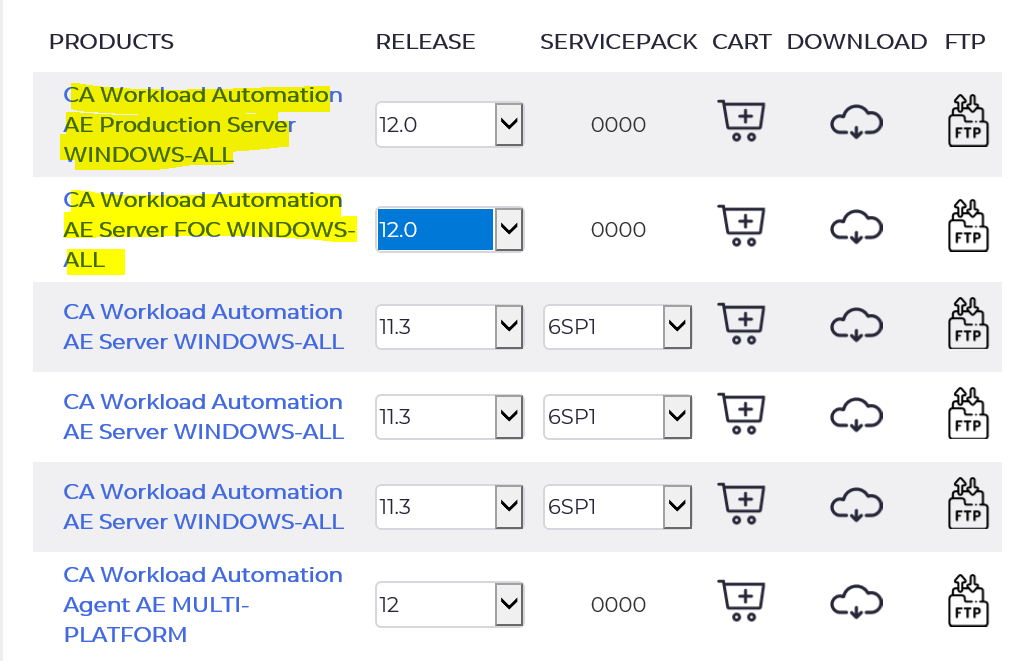Open CA Workload Automation Agent AE MULTI-PLATFORM link
The image size is (1009, 661).
point(203,604)
